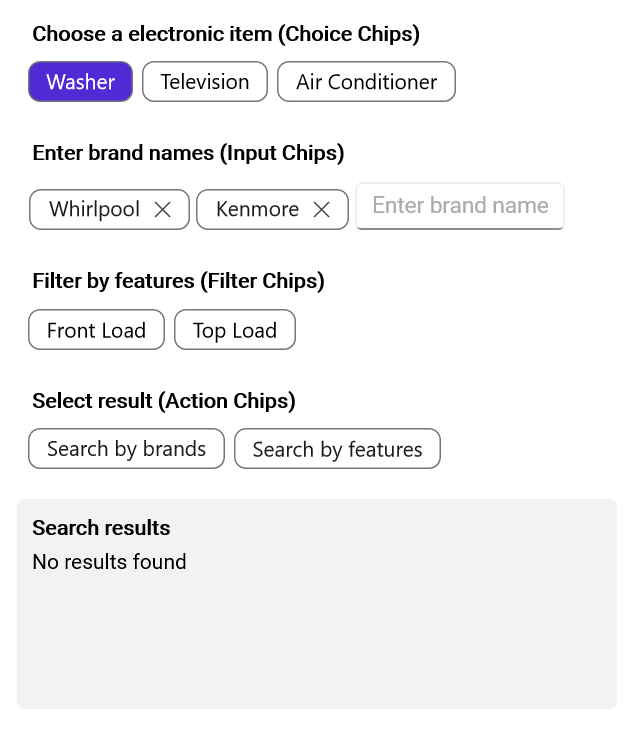Focus the Enter brand name field

tap(460, 206)
